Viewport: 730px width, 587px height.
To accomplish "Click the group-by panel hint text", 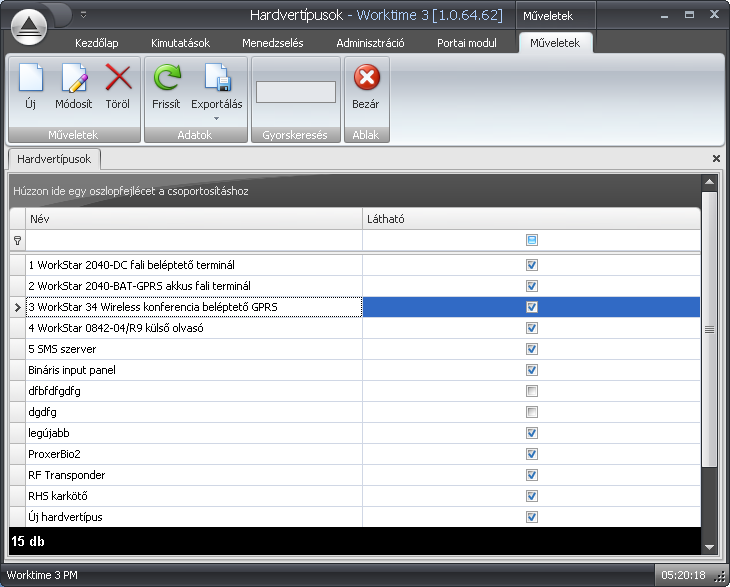I will [x=131, y=191].
